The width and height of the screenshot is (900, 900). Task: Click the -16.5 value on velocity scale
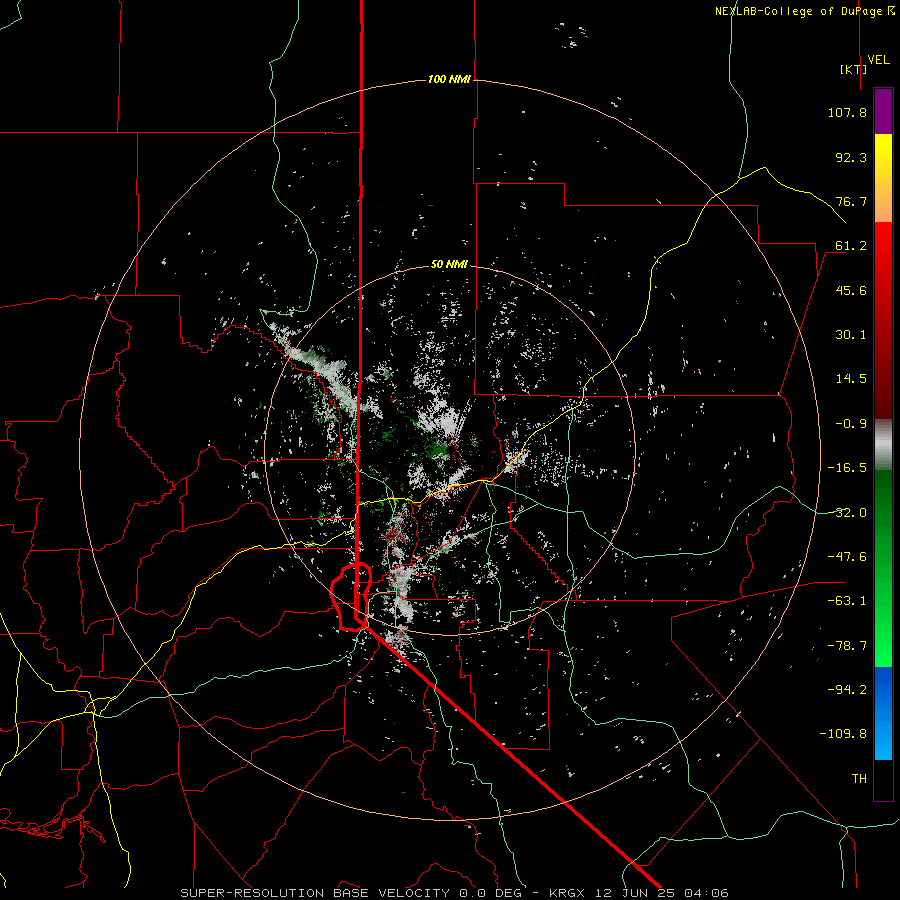click(847, 468)
